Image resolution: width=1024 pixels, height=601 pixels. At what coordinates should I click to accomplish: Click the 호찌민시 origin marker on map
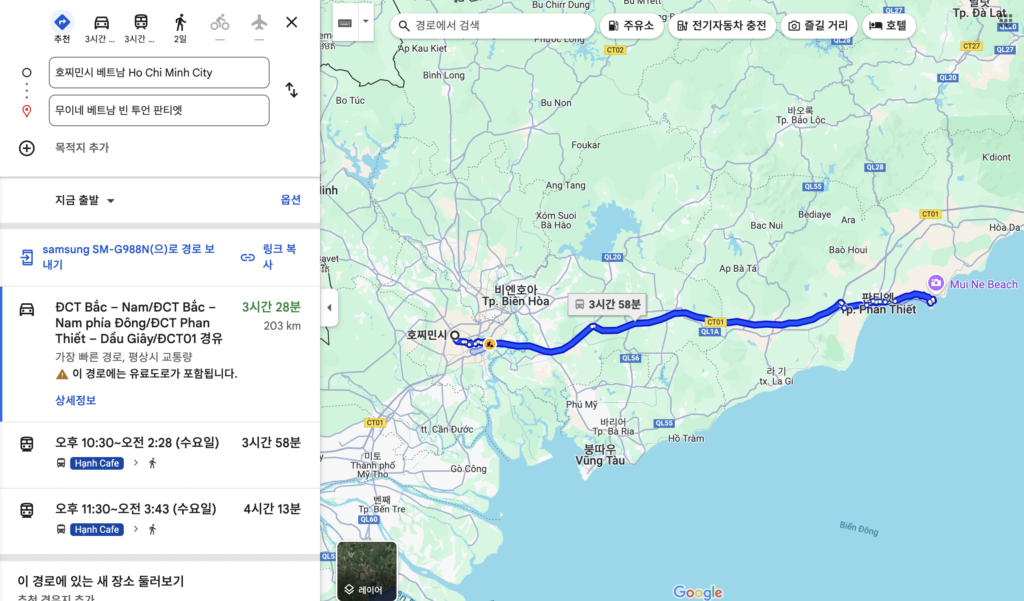pyautogui.click(x=455, y=335)
